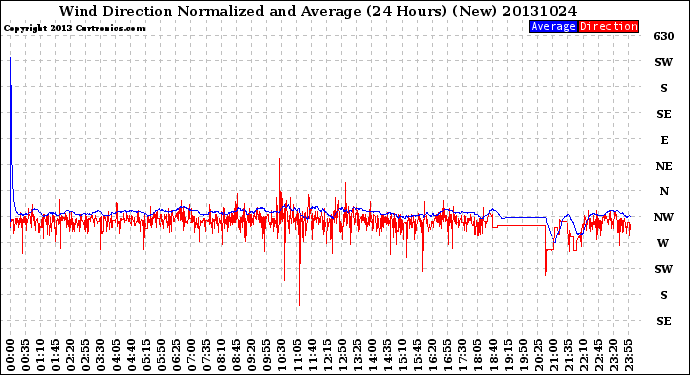
Task: Click the '02:20' time axis label
Action: (x=71, y=355)
